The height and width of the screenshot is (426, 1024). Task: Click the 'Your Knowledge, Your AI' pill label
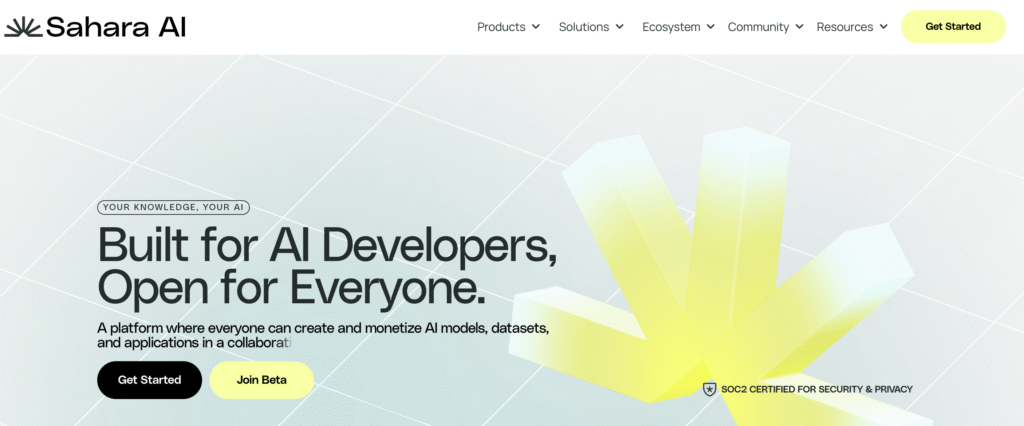click(173, 208)
